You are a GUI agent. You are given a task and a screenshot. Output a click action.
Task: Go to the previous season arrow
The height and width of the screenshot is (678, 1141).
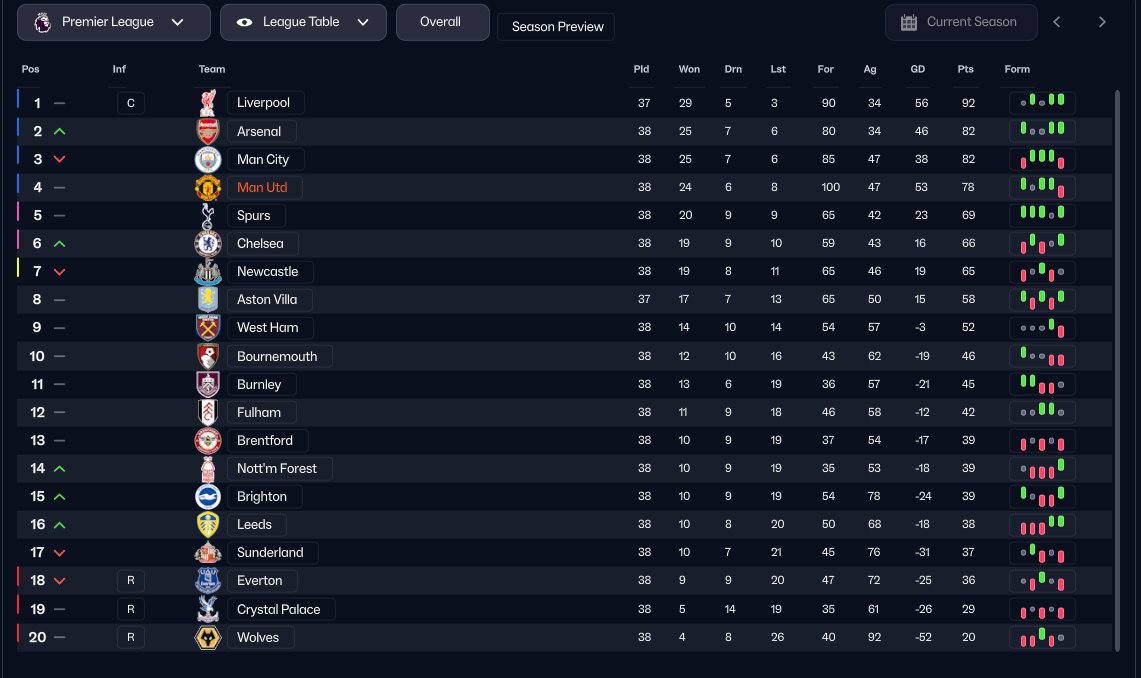coord(1057,22)
